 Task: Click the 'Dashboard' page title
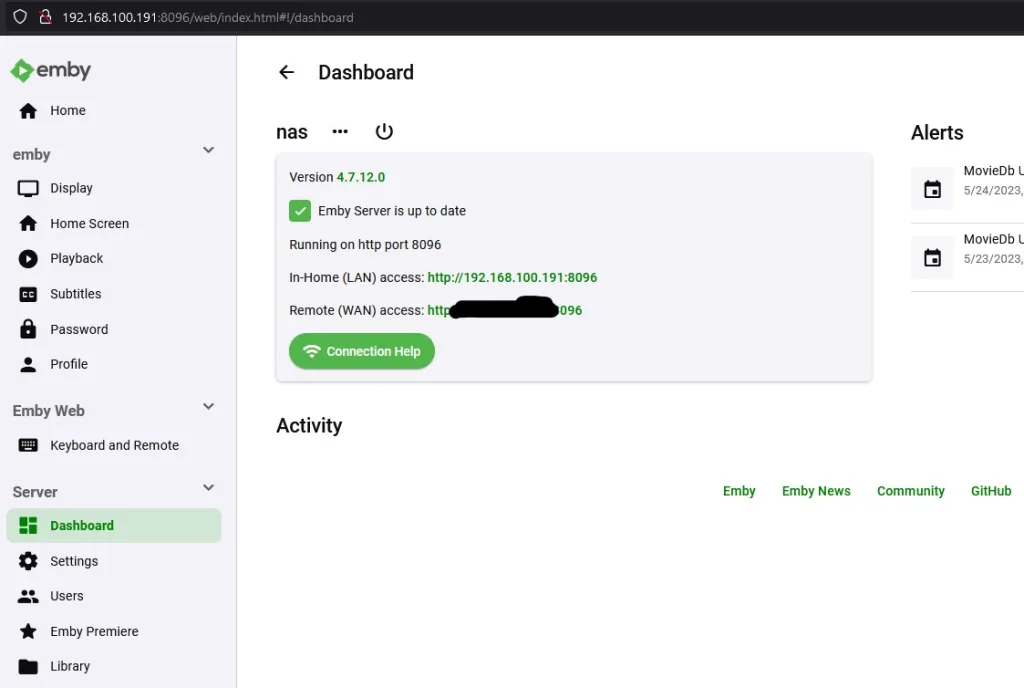pos(366,72)
